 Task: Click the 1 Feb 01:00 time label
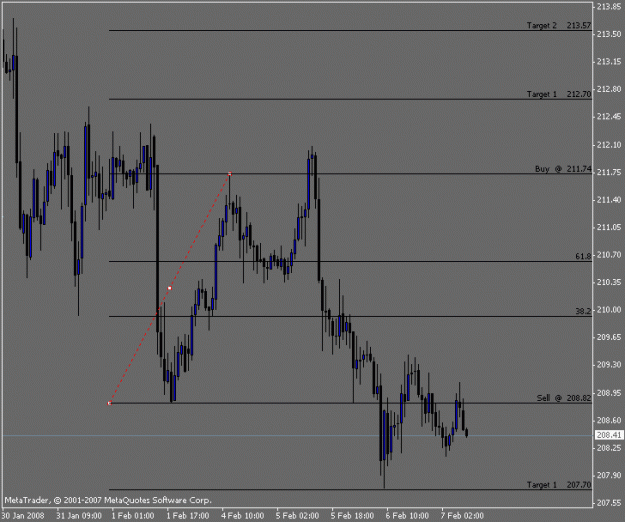coord(133,516)
